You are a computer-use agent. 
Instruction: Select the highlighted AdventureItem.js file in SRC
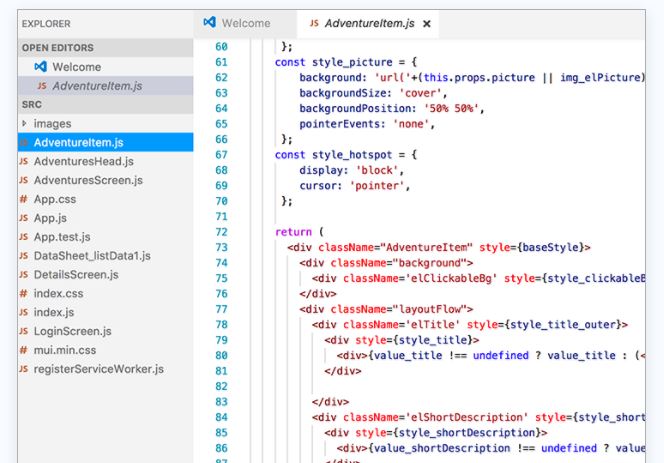pyautogui.click(x=105, y=142)
